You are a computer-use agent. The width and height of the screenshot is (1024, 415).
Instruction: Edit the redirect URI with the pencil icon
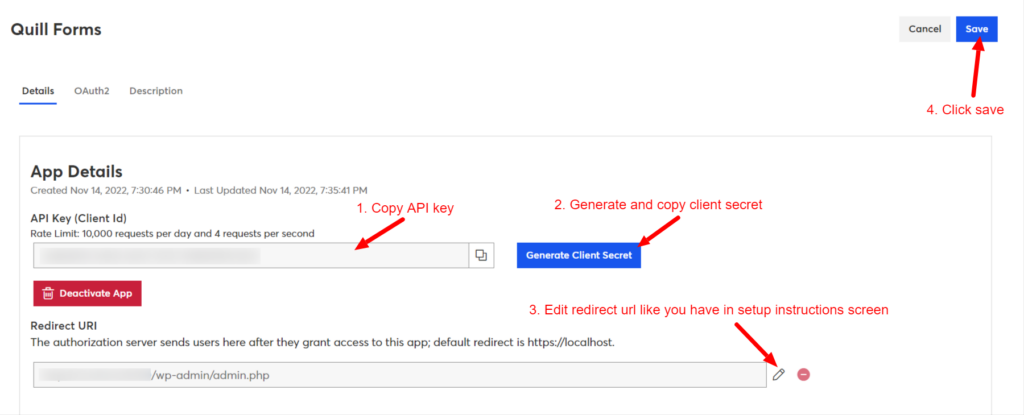click(x=778, y=374)
